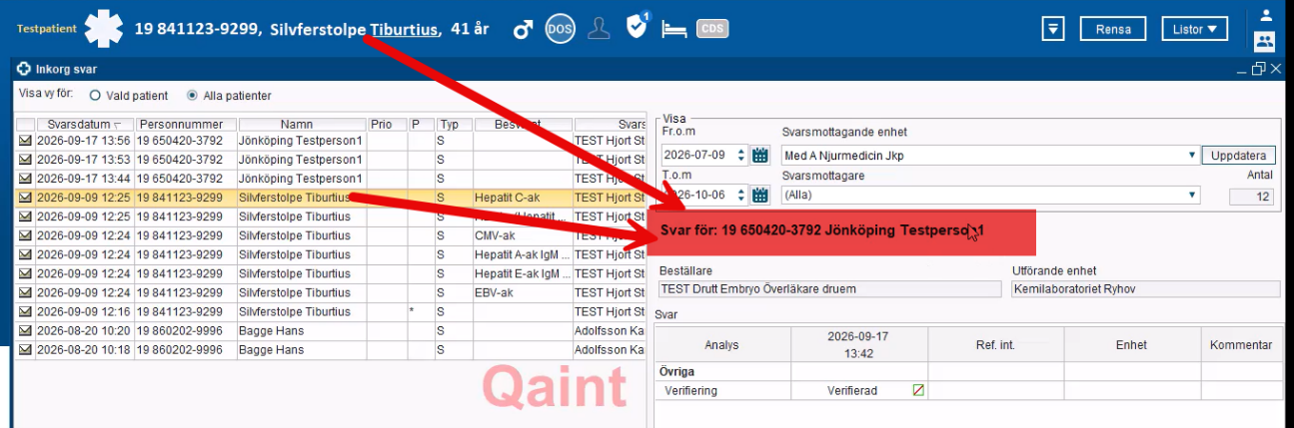Select the Hepatit C-ak result cell
Viewport: 1294px width, 428px height.
coord(522,198)
